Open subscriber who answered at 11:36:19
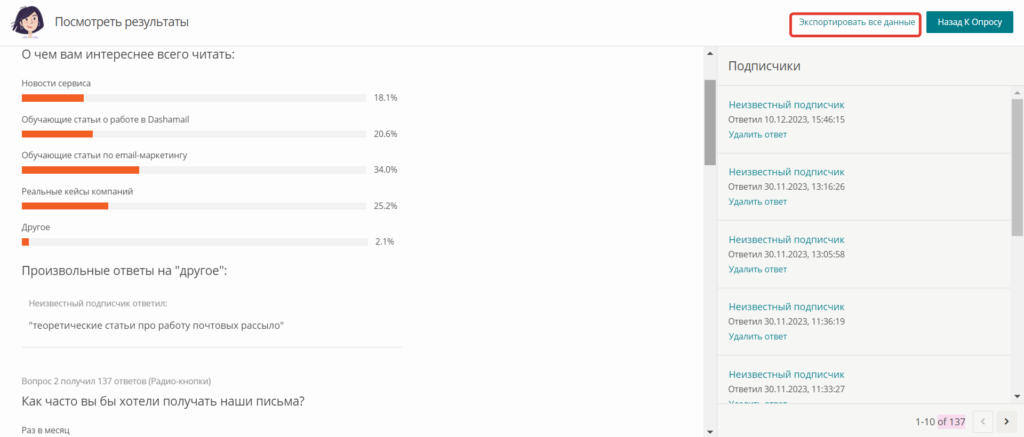The image size is (1024, 437). tap(786, 306)
